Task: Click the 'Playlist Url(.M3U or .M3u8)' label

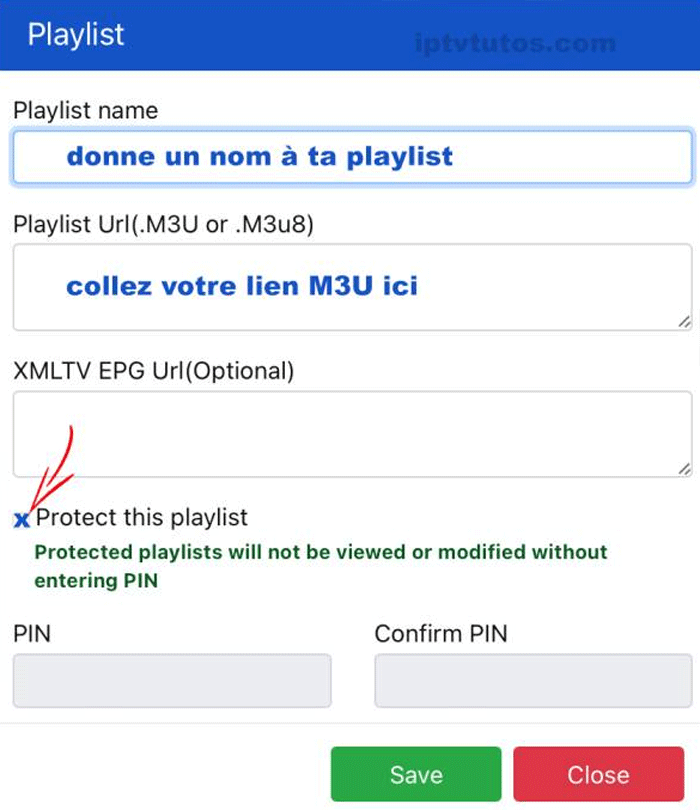Action: pos(164,225)
